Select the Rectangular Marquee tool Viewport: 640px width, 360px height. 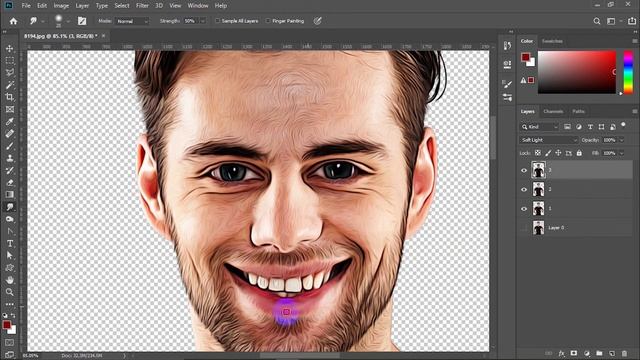tap(10, 60)
